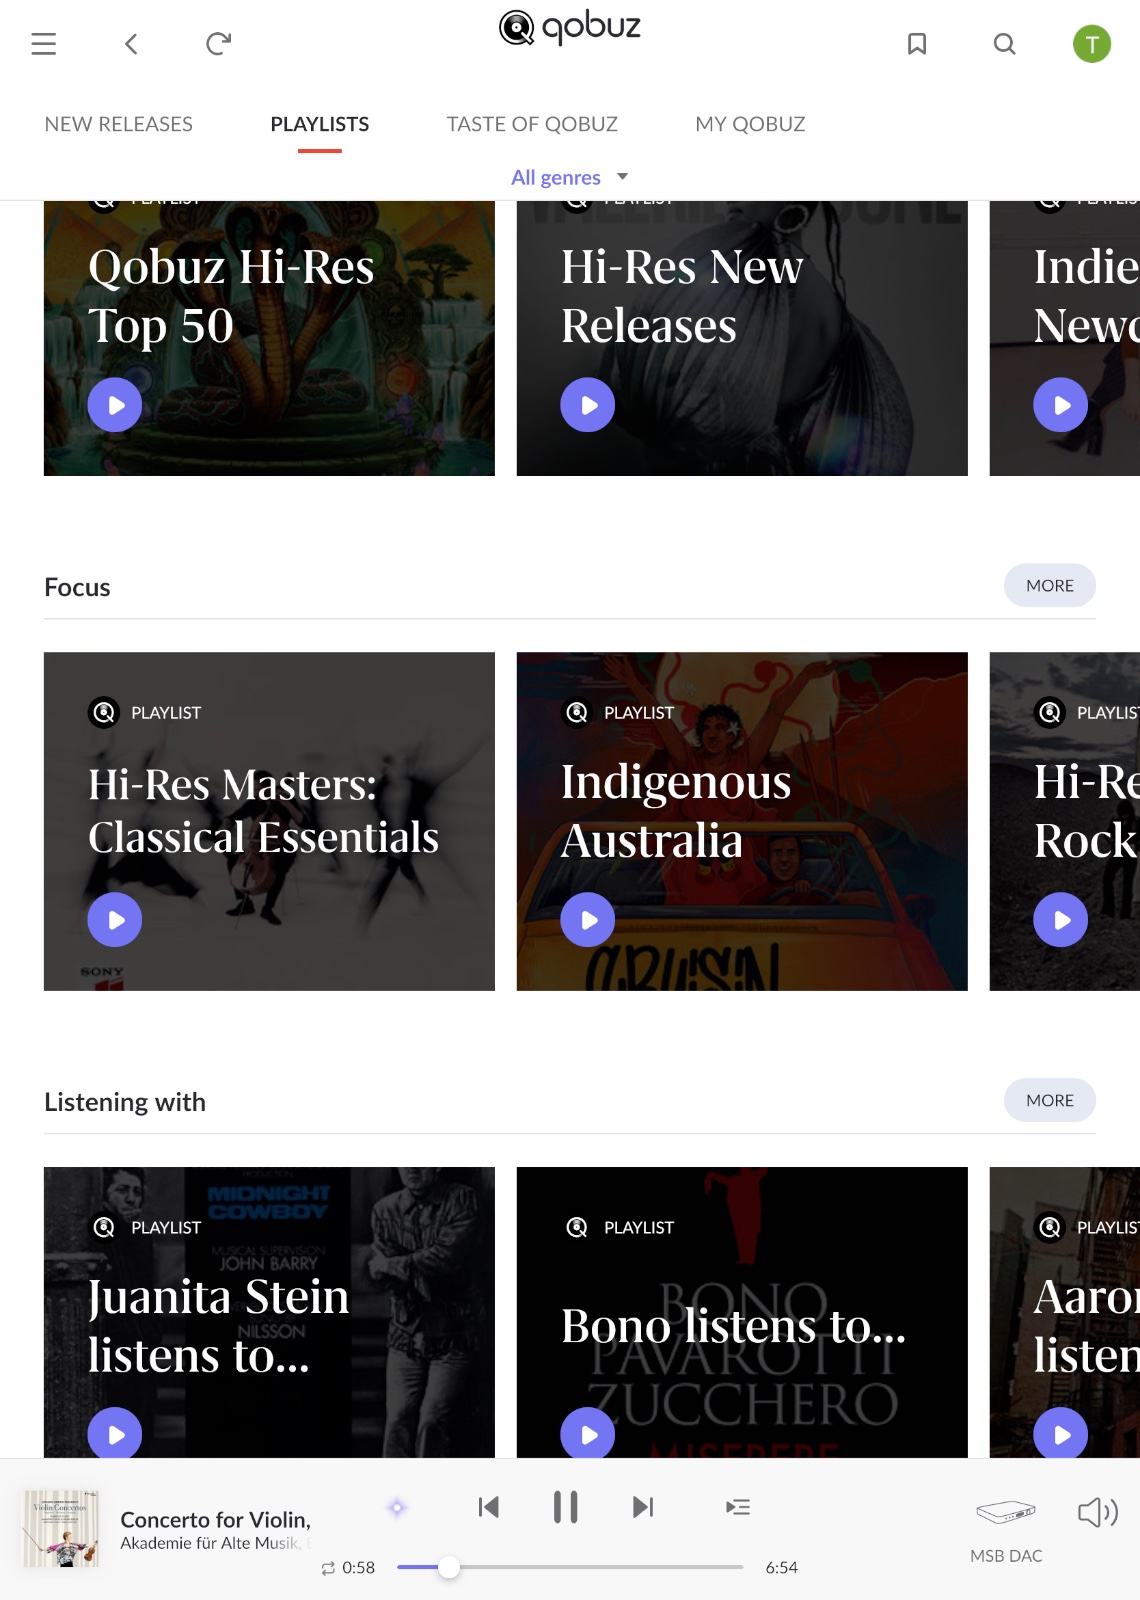Open the bookmark icon in the header
Screen dimensions: 1140x1600
click(917, 44)
